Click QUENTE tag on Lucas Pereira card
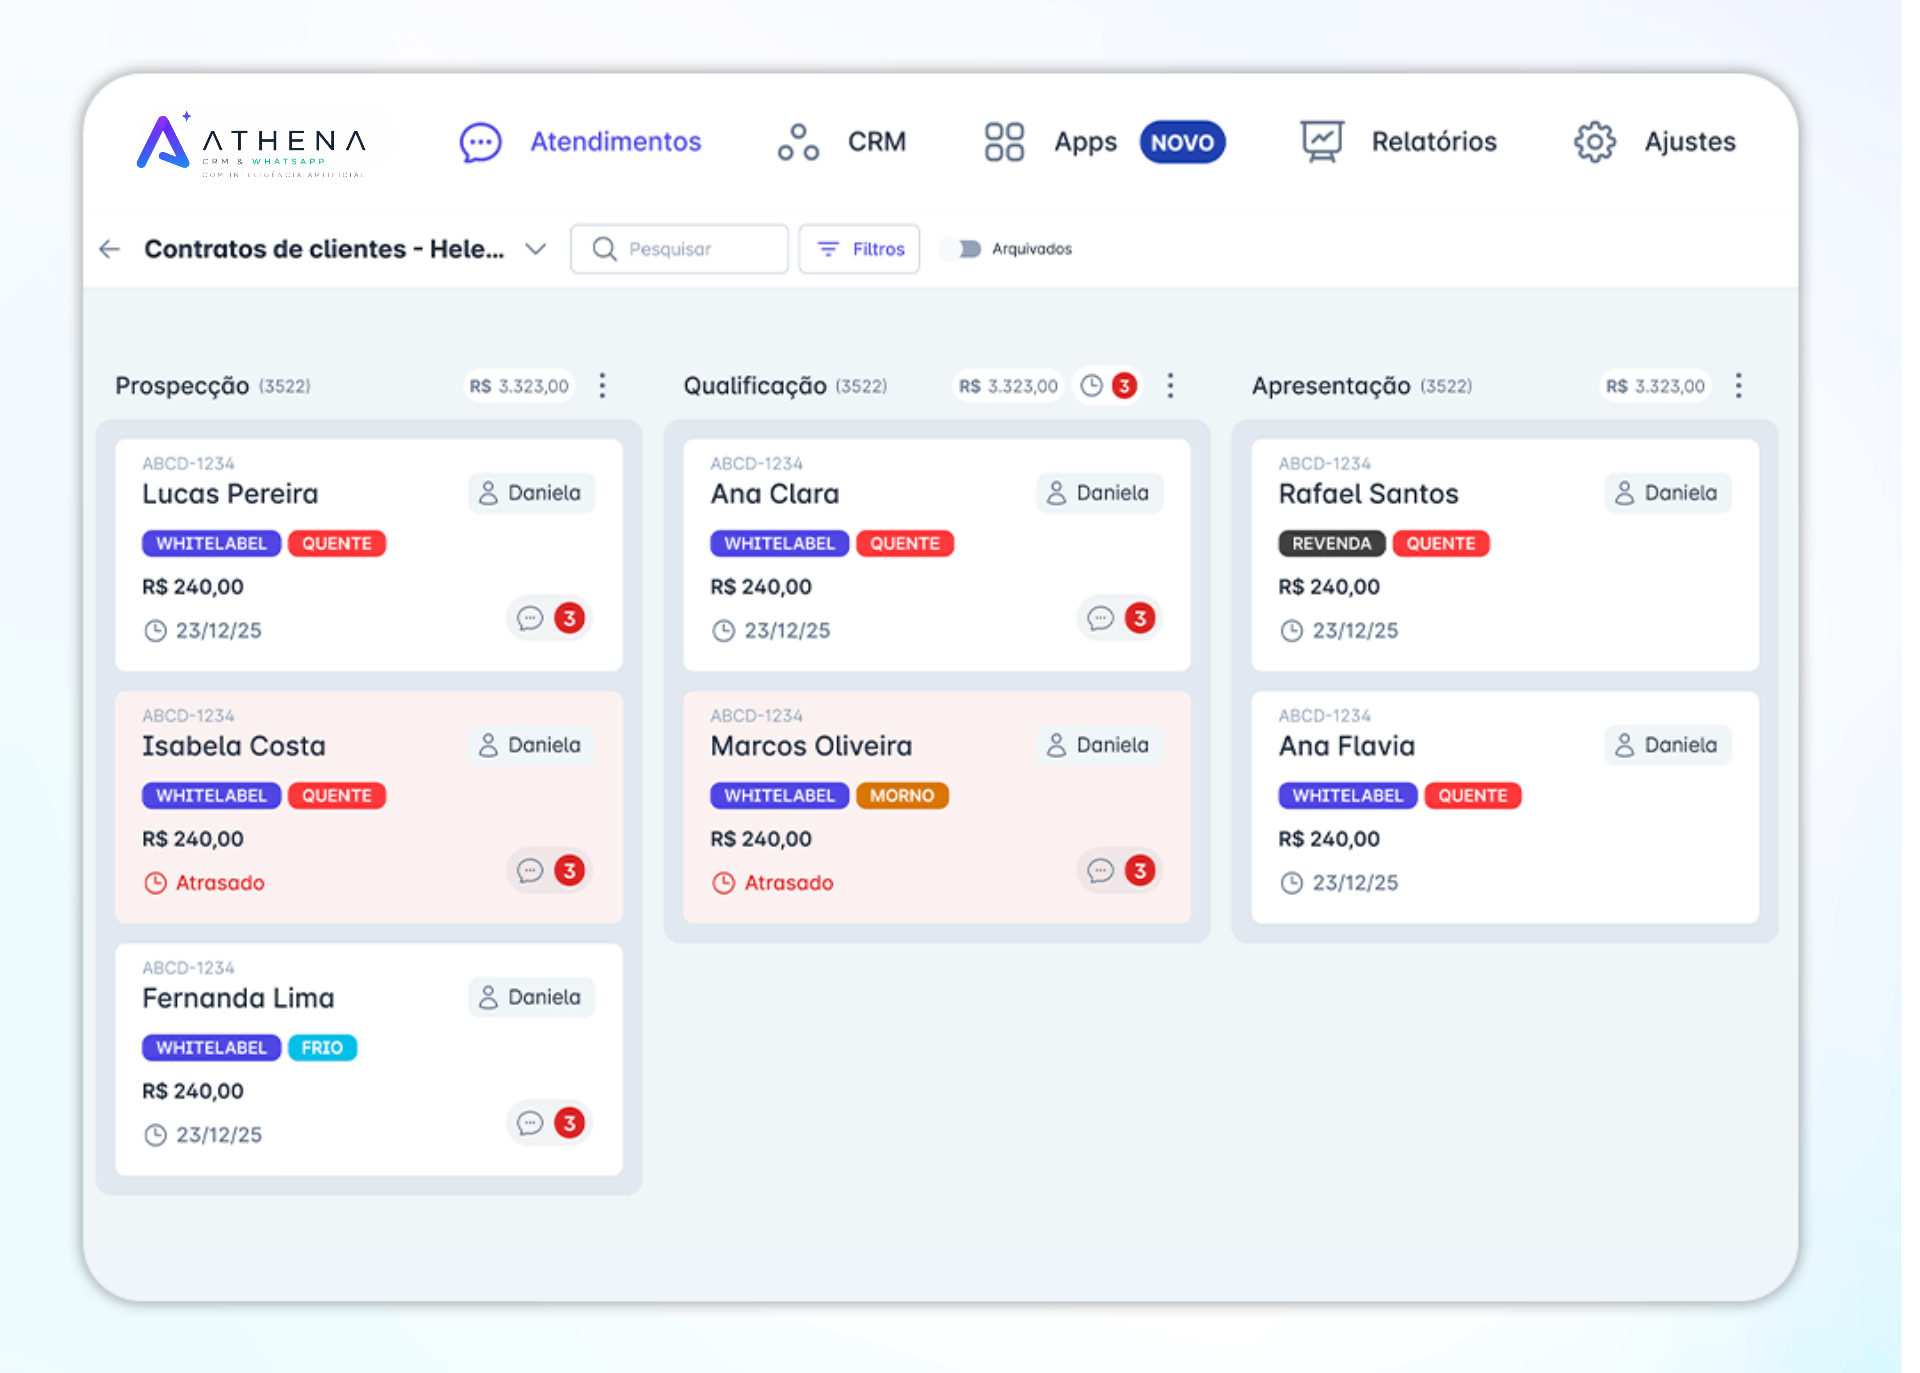This screenshot has width=1920, height=1373. (337, 544)
